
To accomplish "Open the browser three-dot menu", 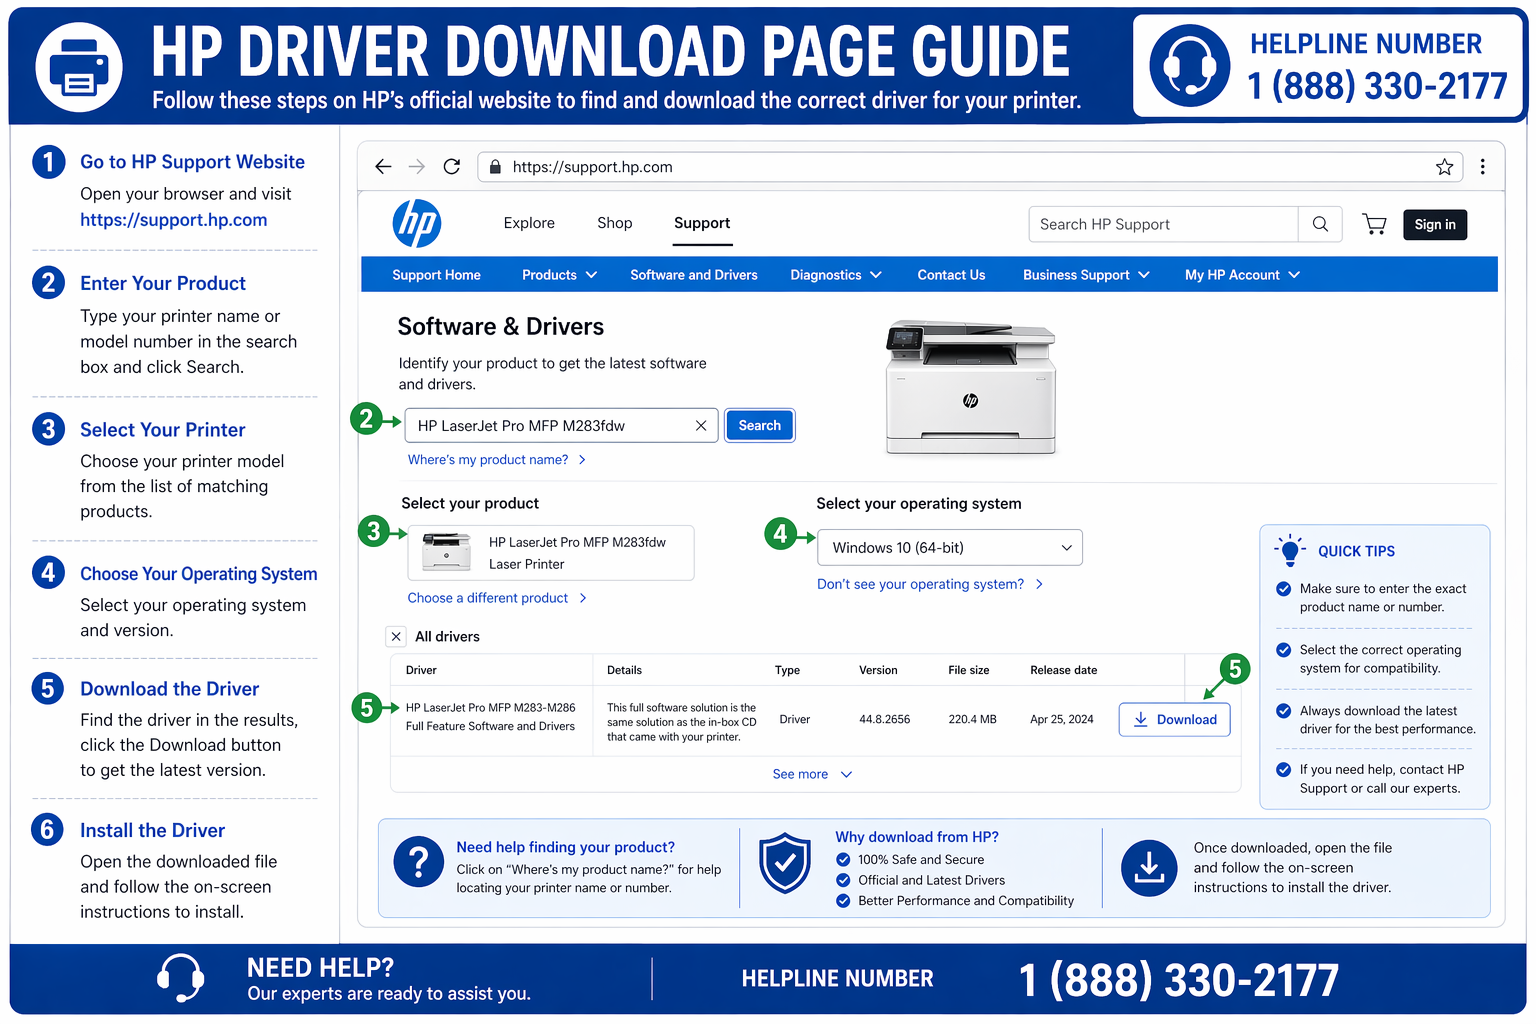I will pos(1483,167).
